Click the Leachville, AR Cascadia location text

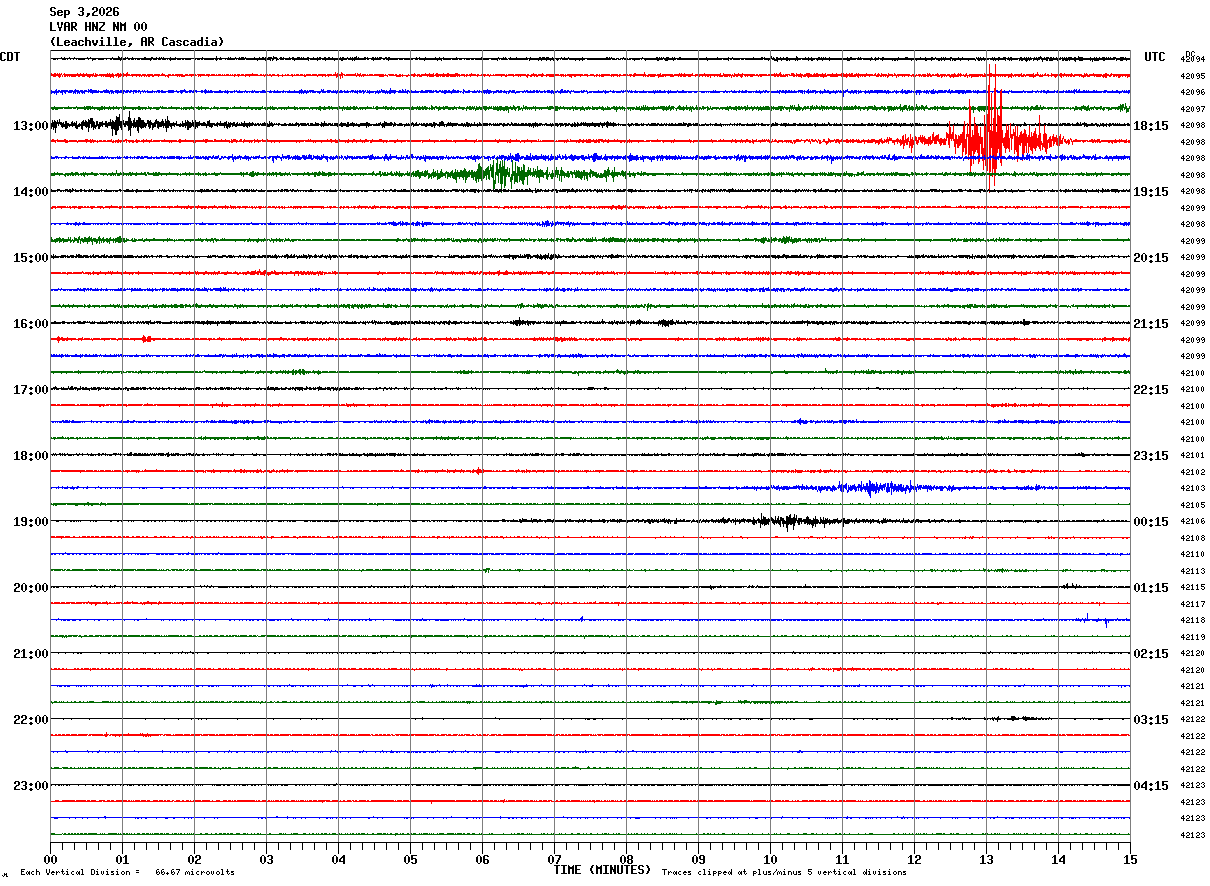pos(137,42)
